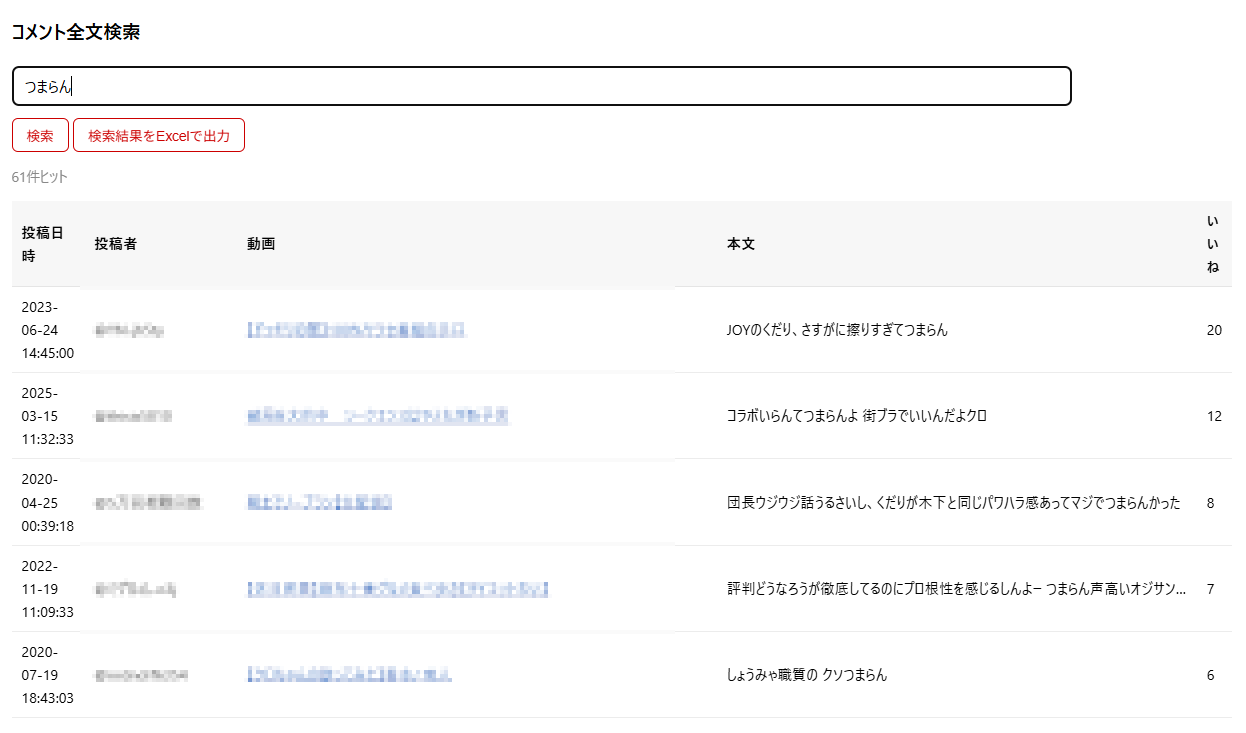Viewport: 1246px width, 733px height.
Task: Click poster name in the 2023-06-24 row
Action: coord(130,330)
